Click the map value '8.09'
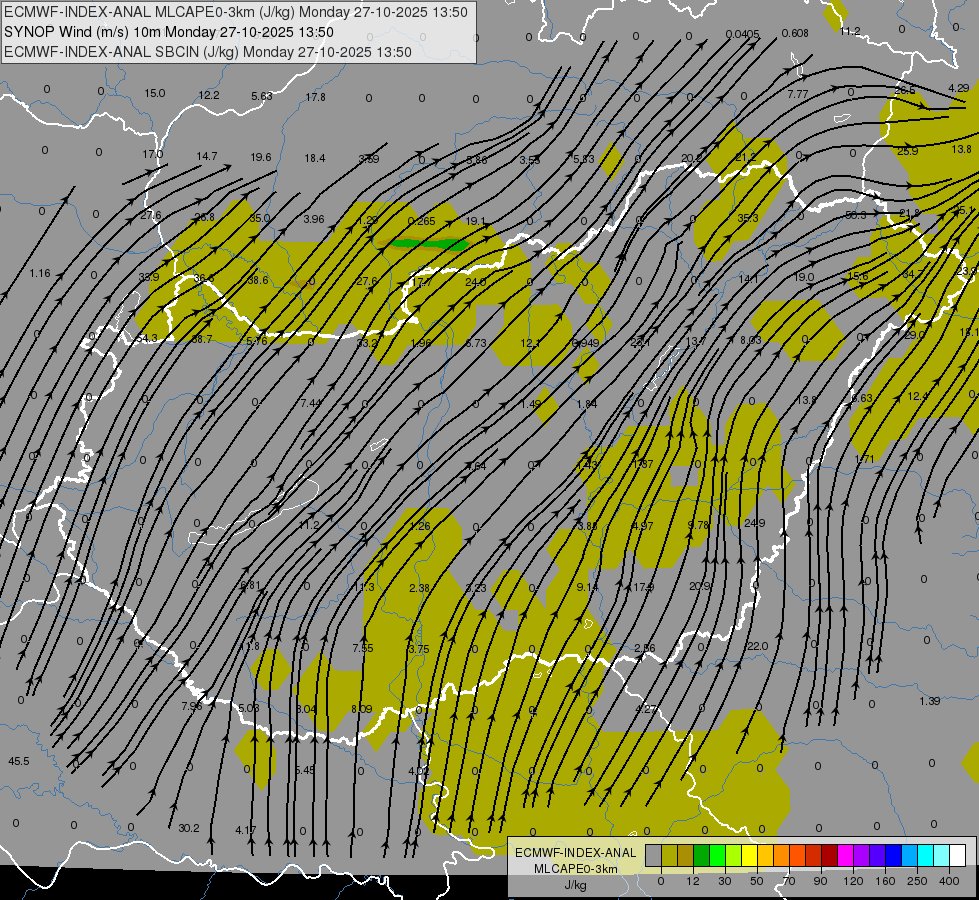979x900 pixels. coord(362,709)
